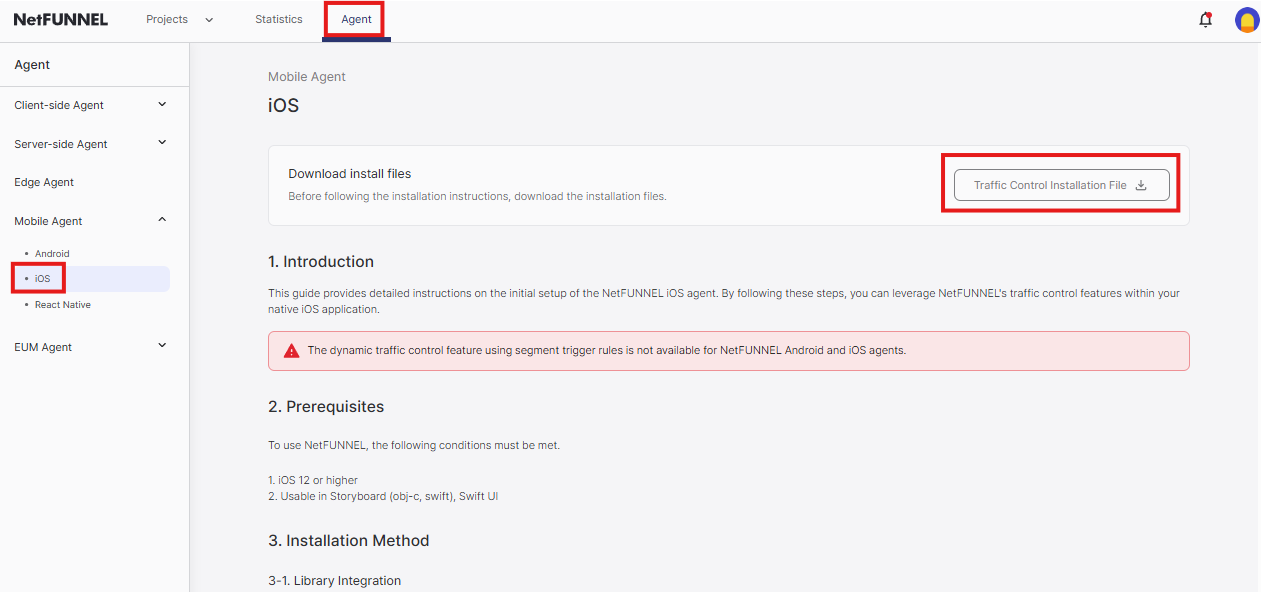Select iOS in the sidebar
The image size is (1261, 592).
[39, 278]
